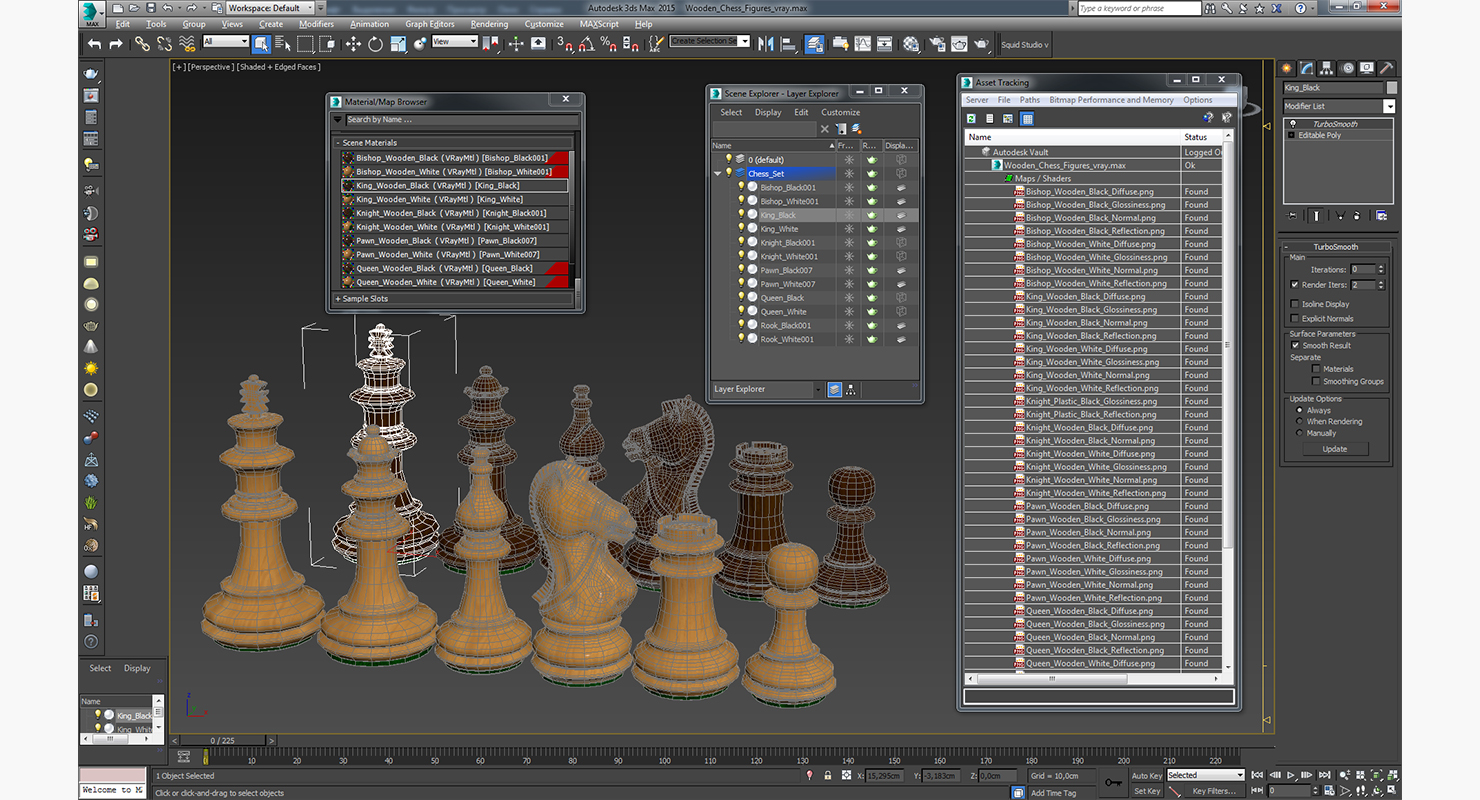Collapse the TurboSmooth rollout header
This screenshot has height=800, width=1480.
coord(1336,247)
